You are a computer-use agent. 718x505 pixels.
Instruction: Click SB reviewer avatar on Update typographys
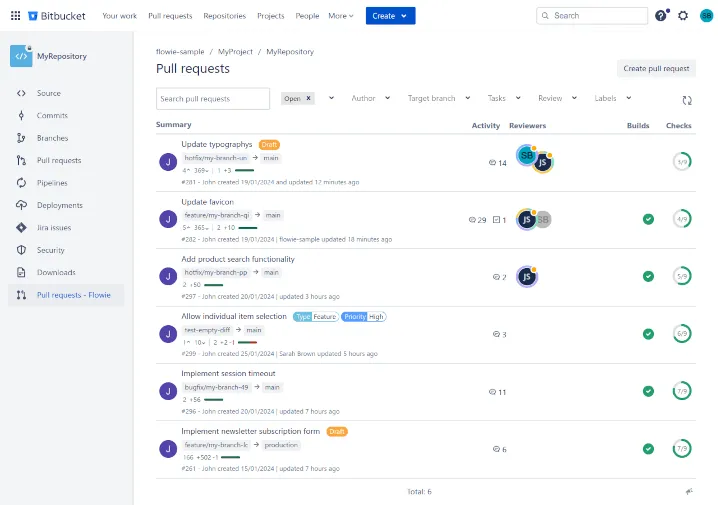526,155
